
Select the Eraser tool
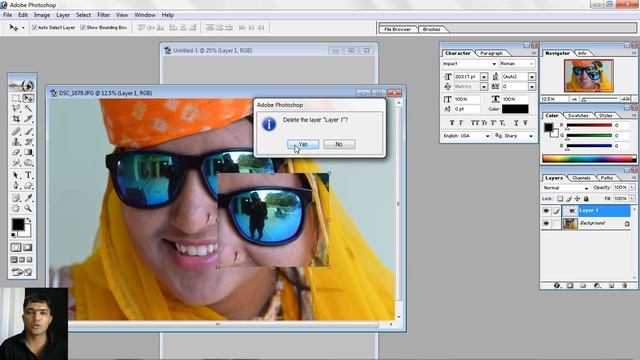point(16,152)
